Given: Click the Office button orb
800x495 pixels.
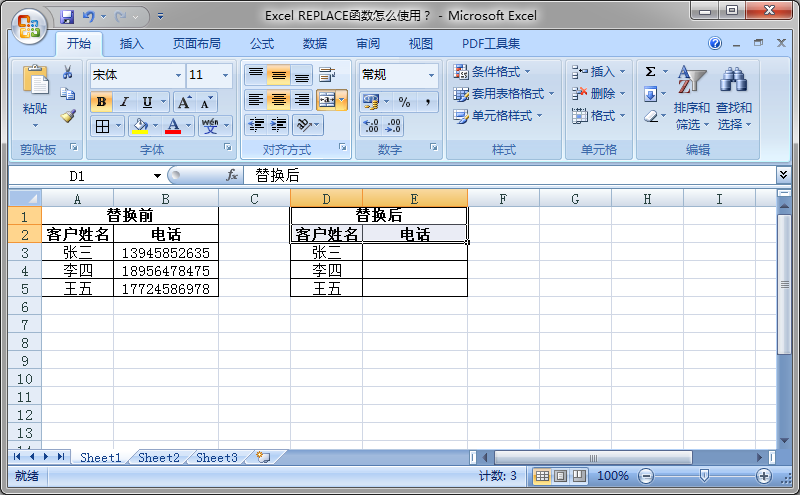Looking at the screenshot, I should [29, 27].
